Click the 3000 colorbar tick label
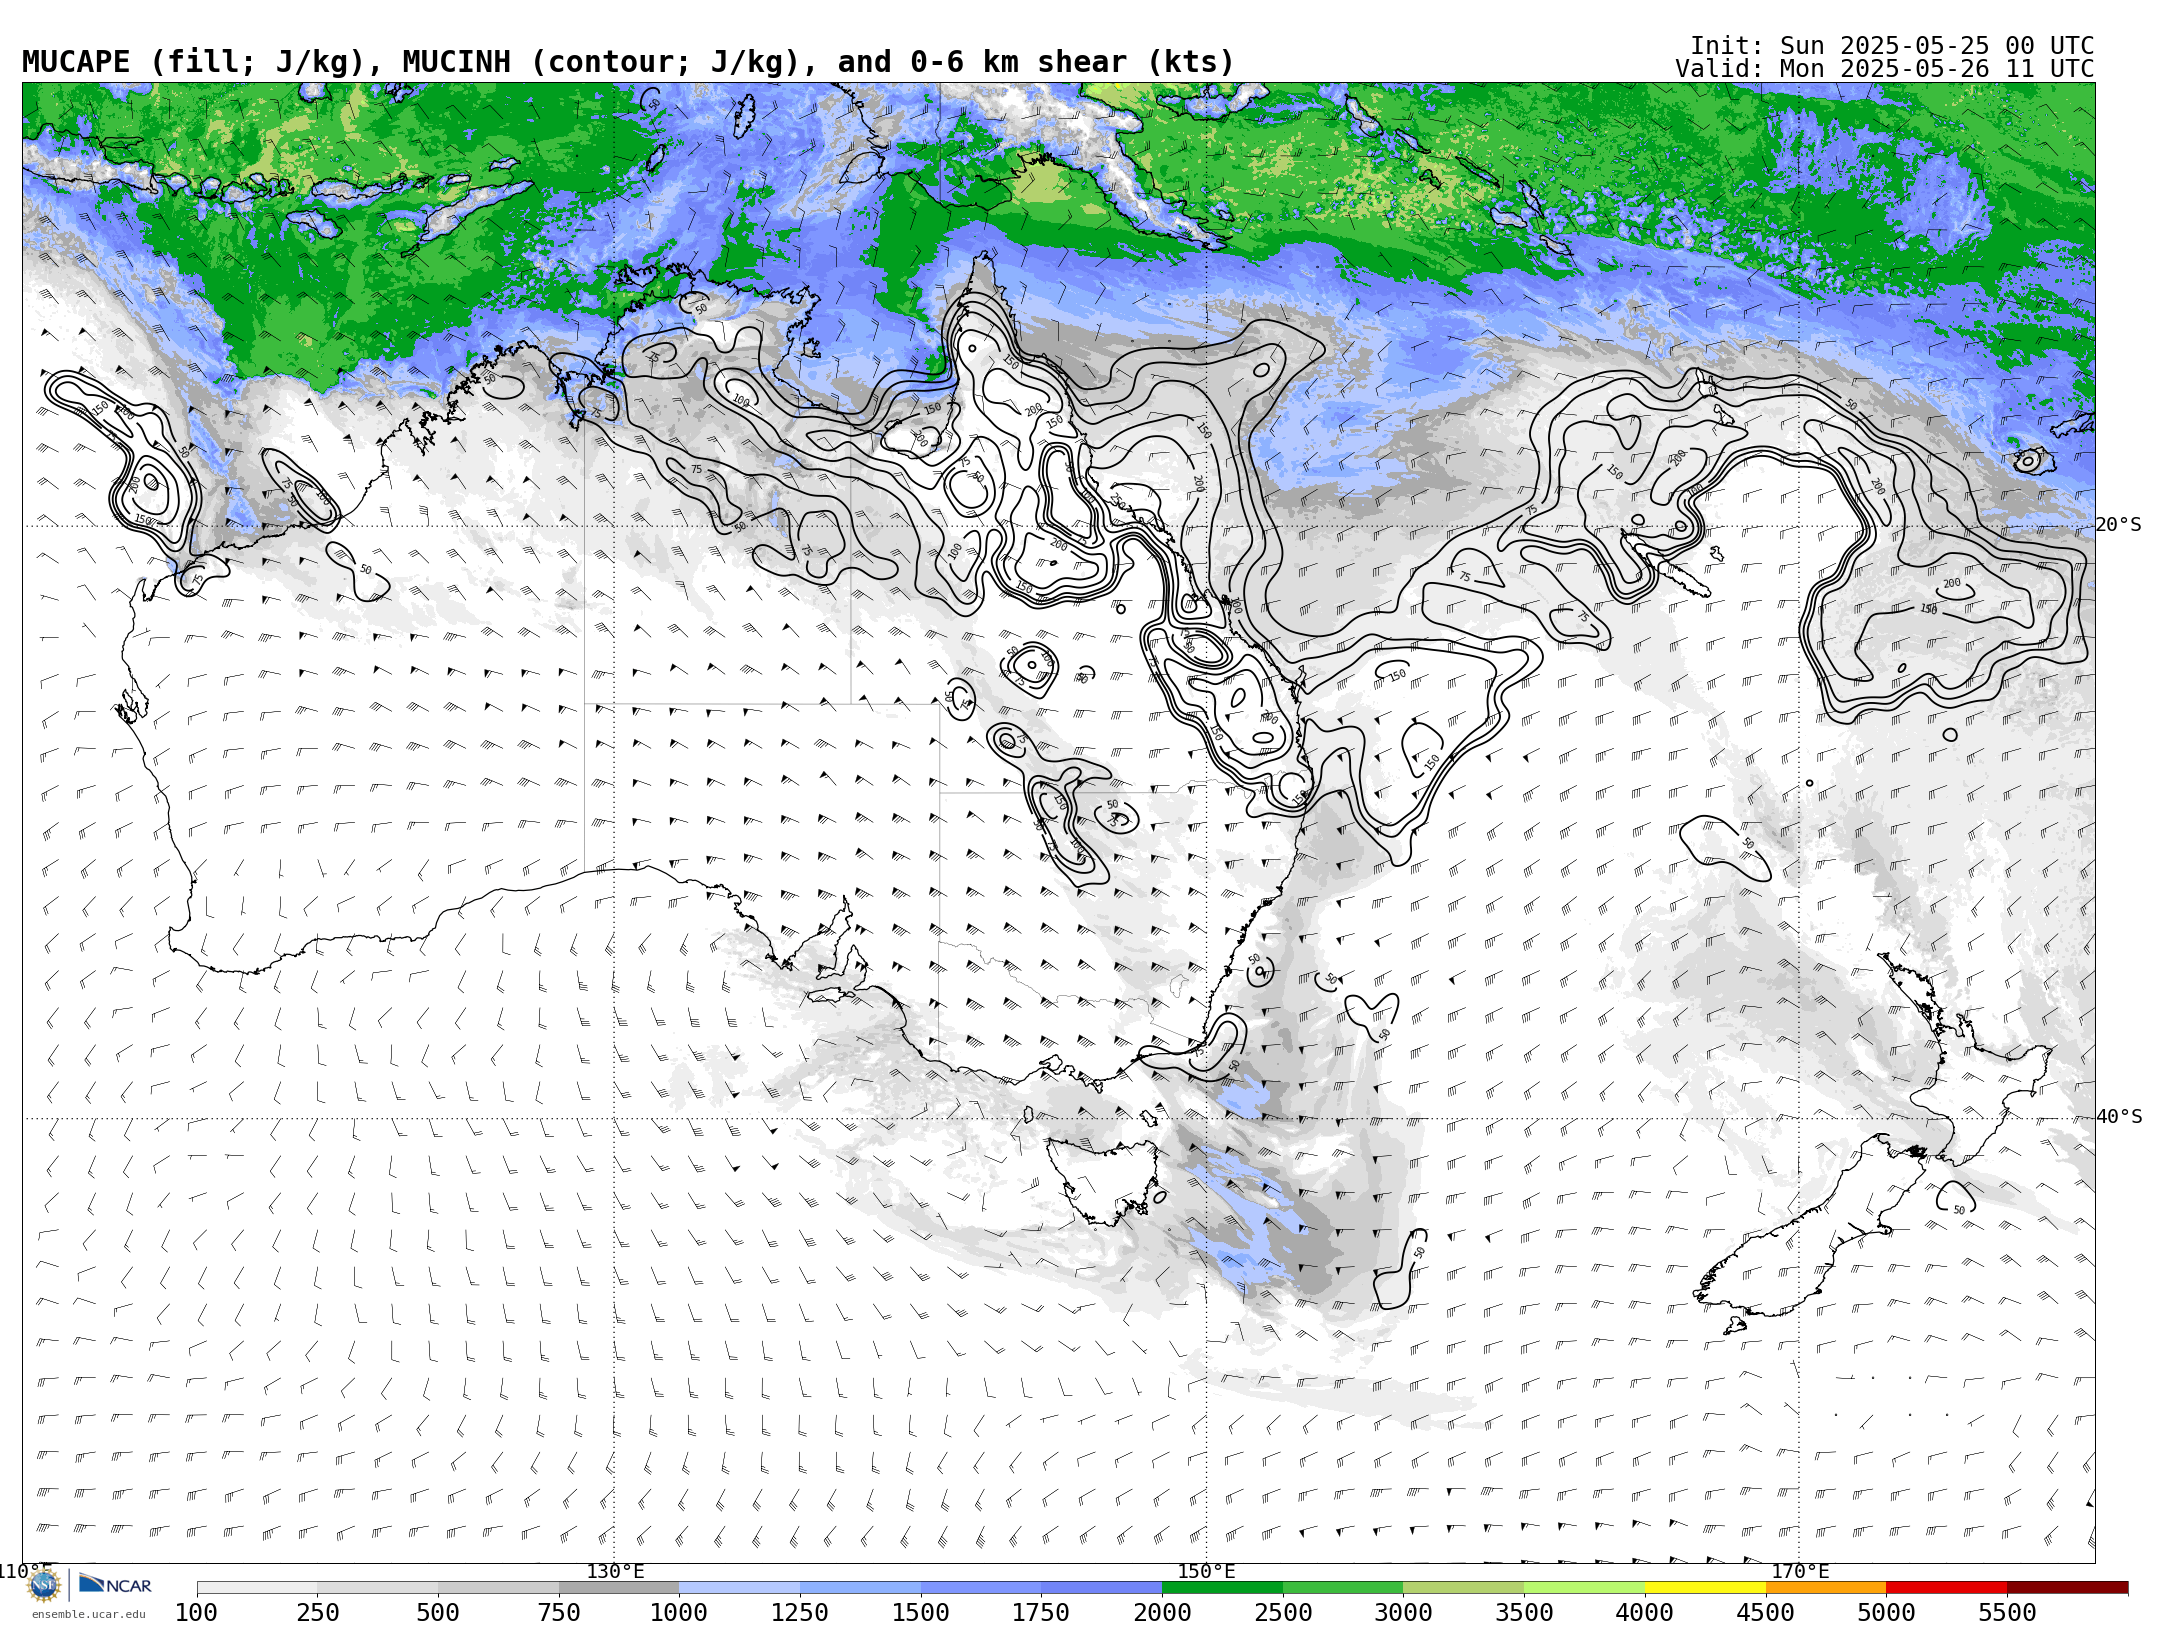This screenshot has width=2160, height=1626. pos(1403,1612)
